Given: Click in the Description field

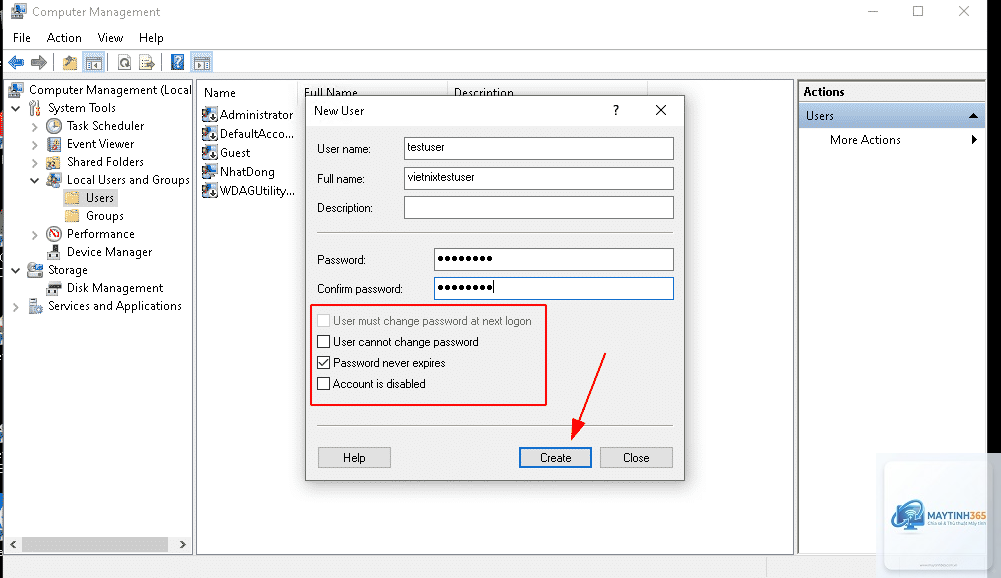Looking at the screenshot, I should point(539,208).
